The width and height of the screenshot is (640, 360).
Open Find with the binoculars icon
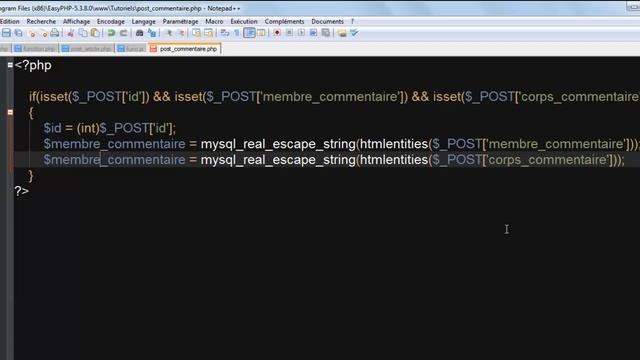pyautogui.click(x=140, y=33)
